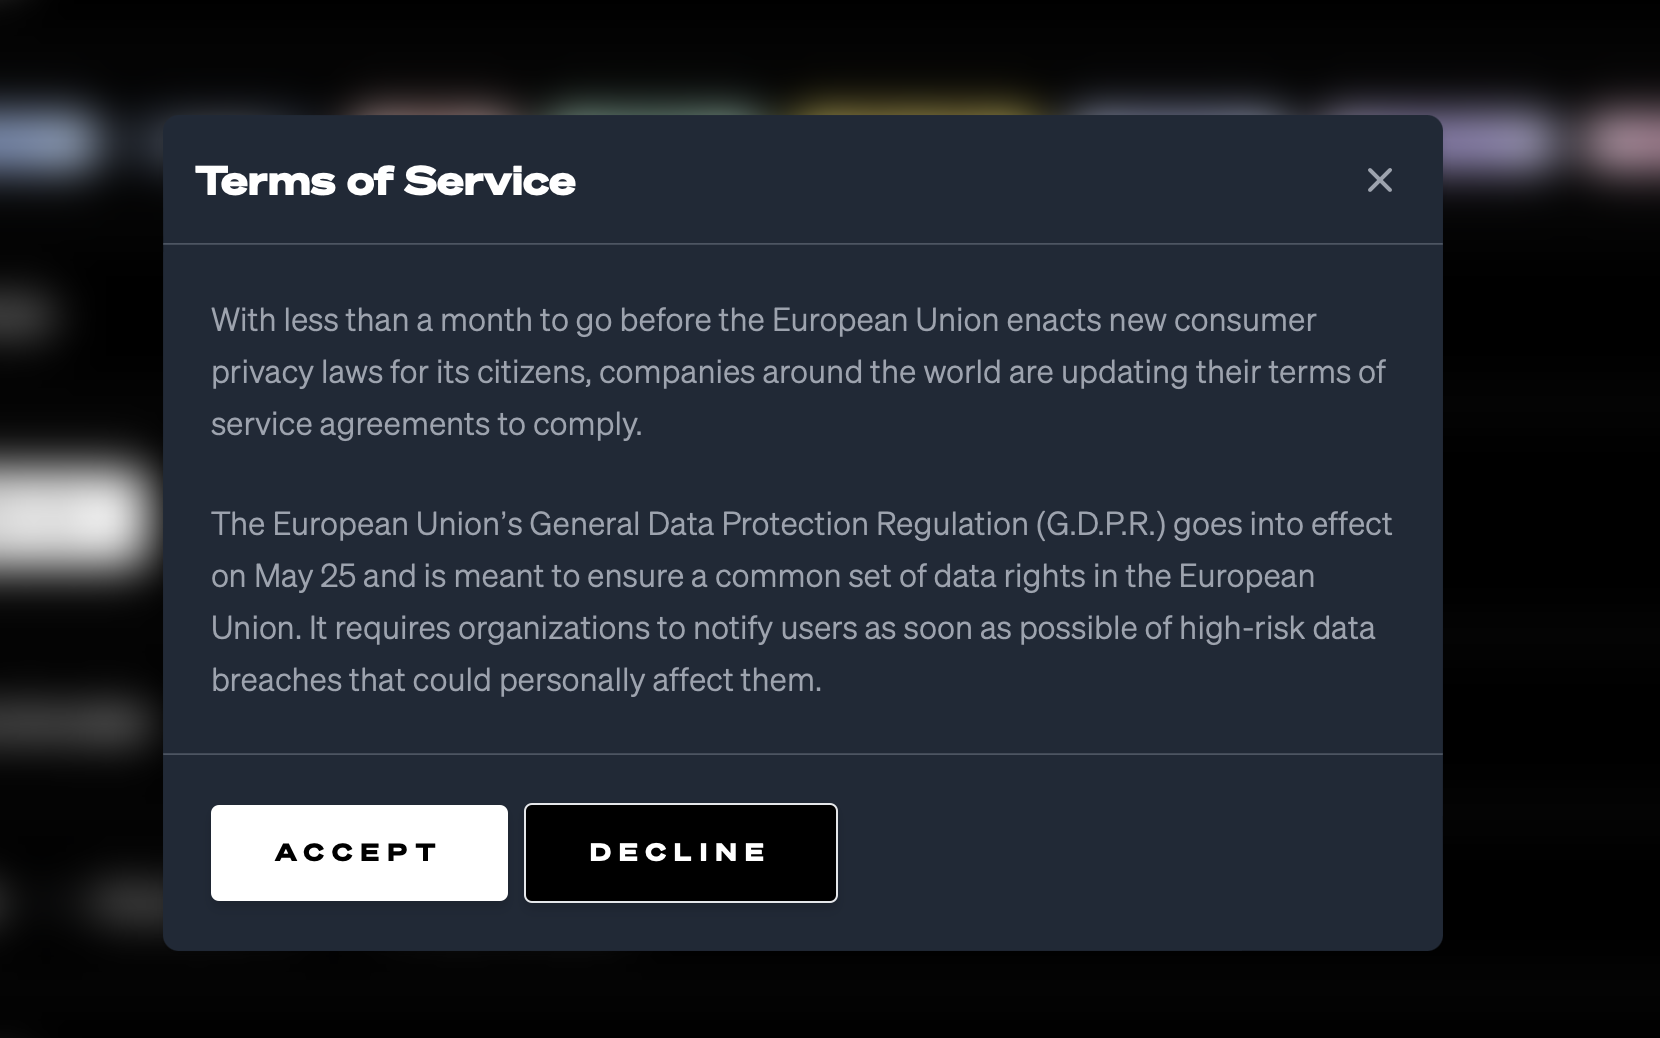Screen dimensions: 1660x1038
Task: Select ACCEPT to agree to the terms
Action: pyautogui.click(x=358, y=852)
